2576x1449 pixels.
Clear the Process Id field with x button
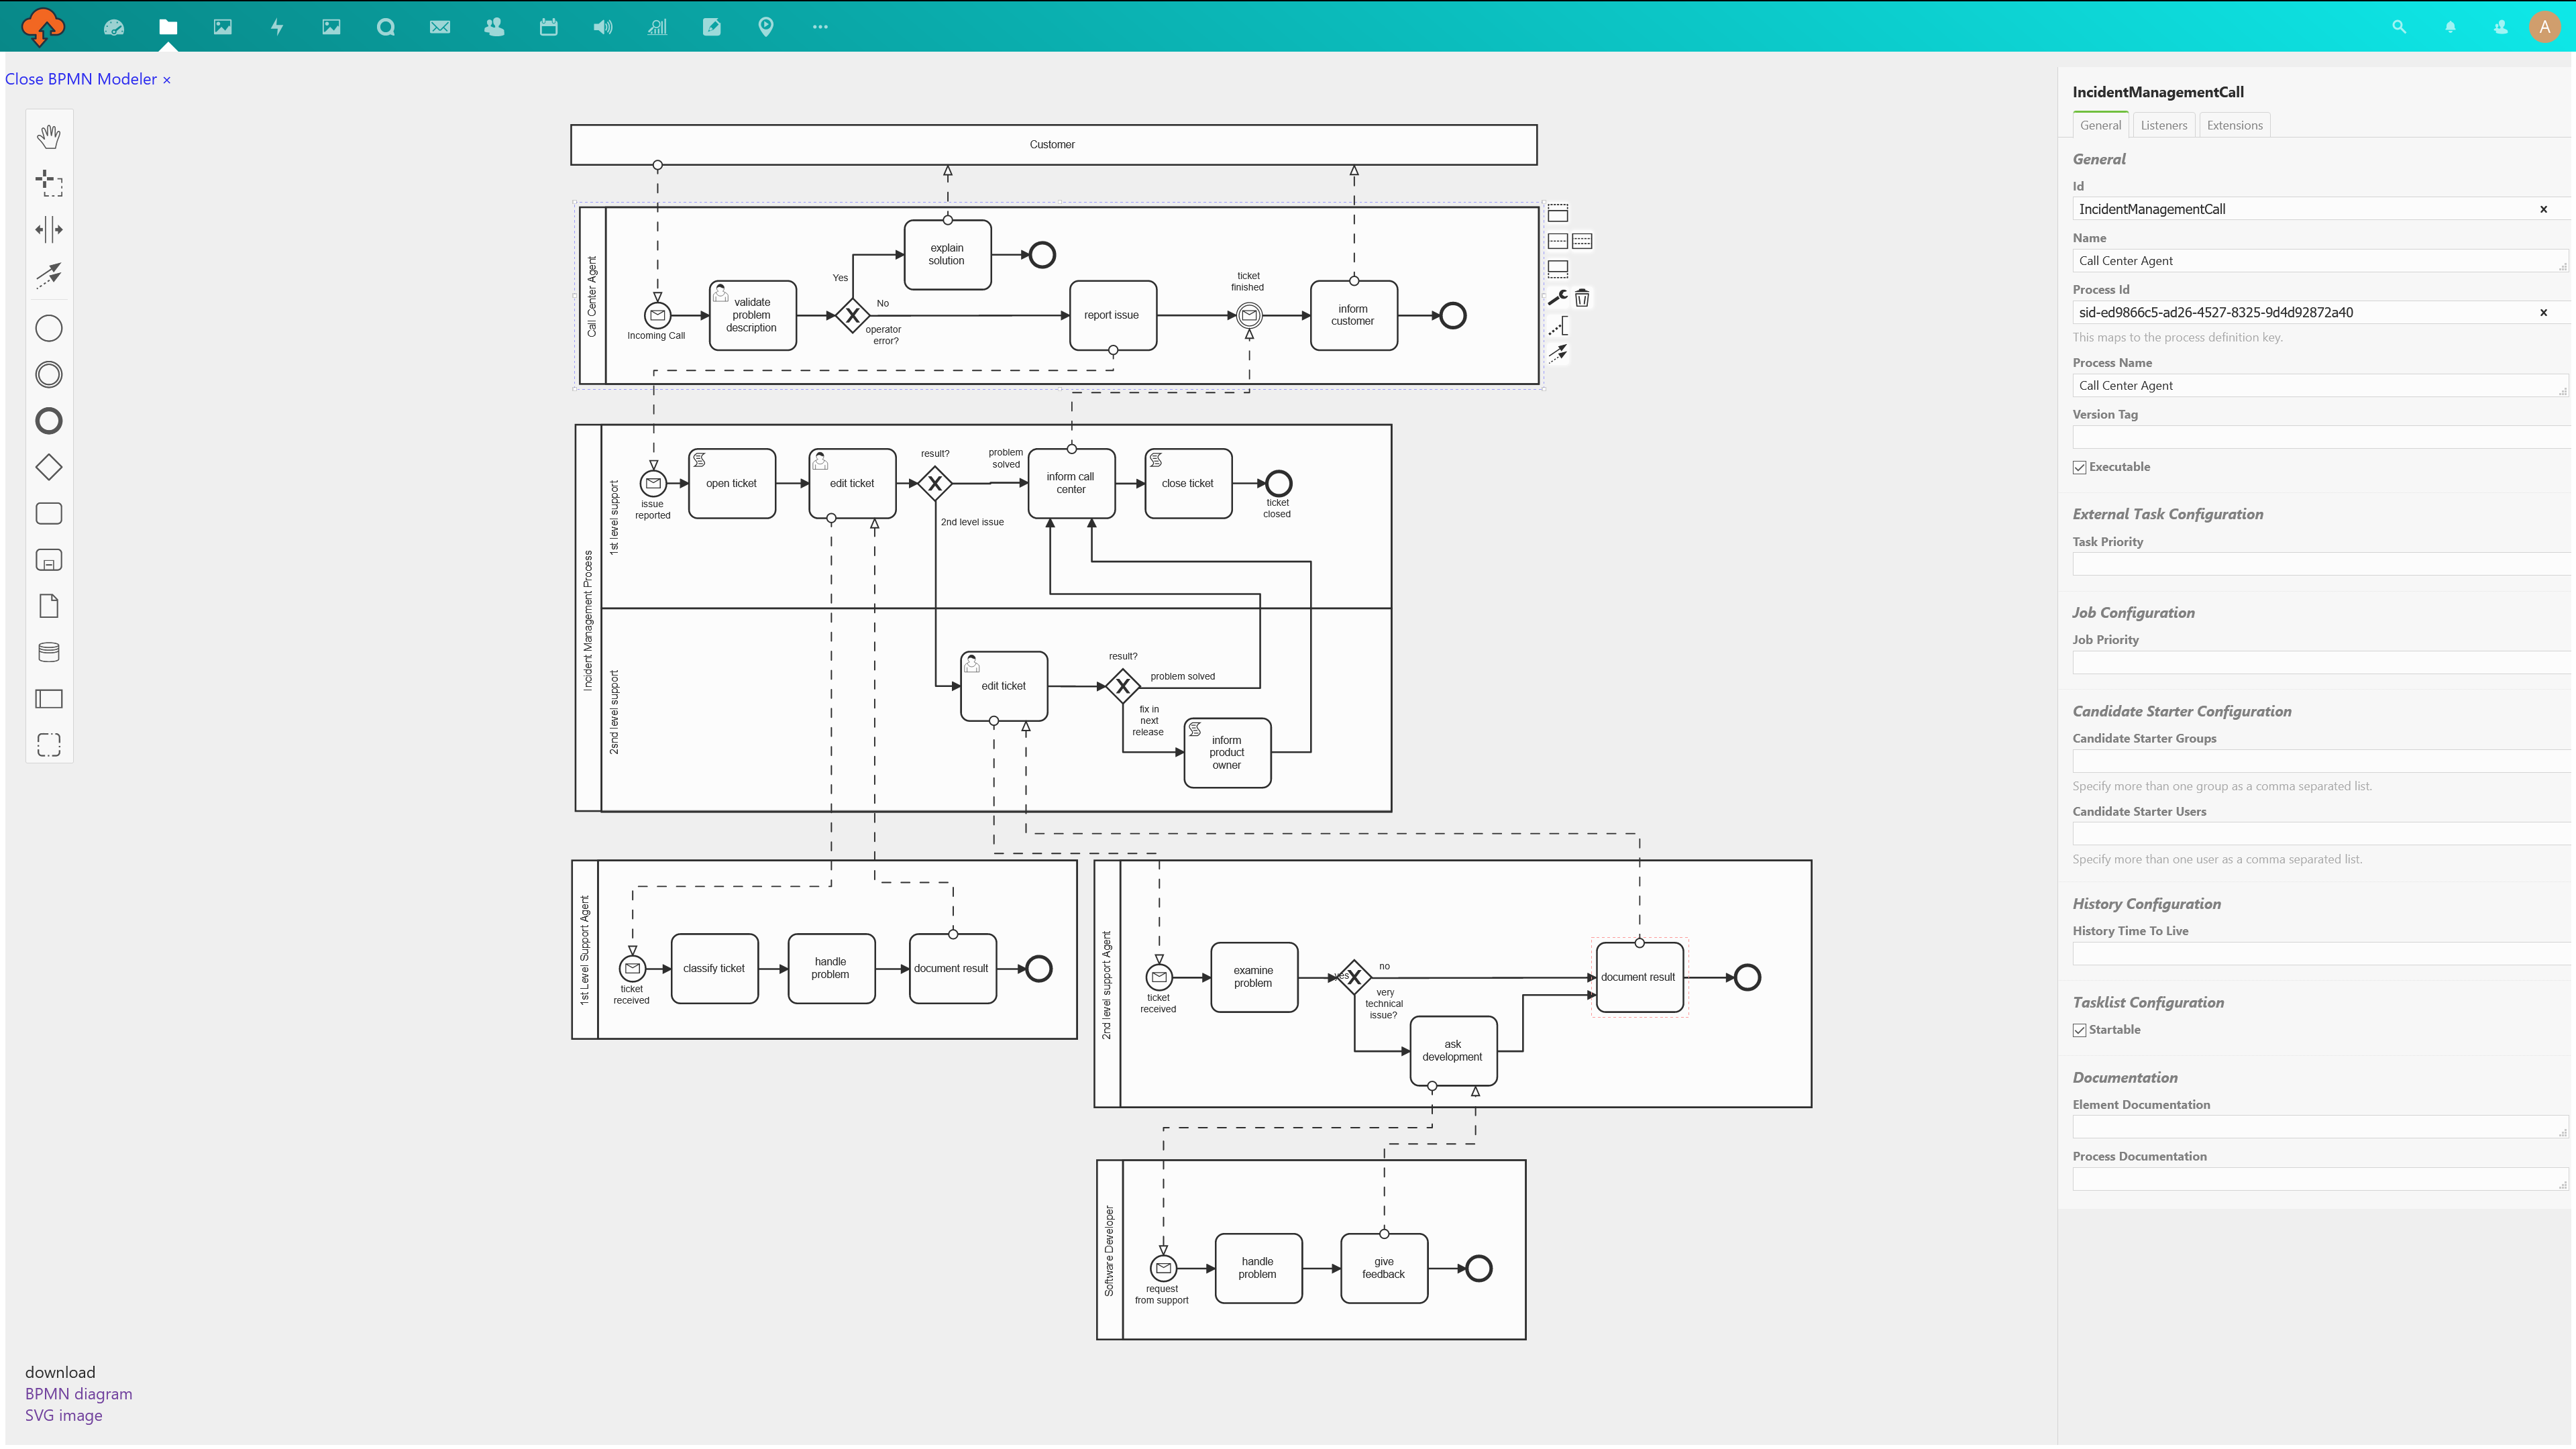(2543, 313)
